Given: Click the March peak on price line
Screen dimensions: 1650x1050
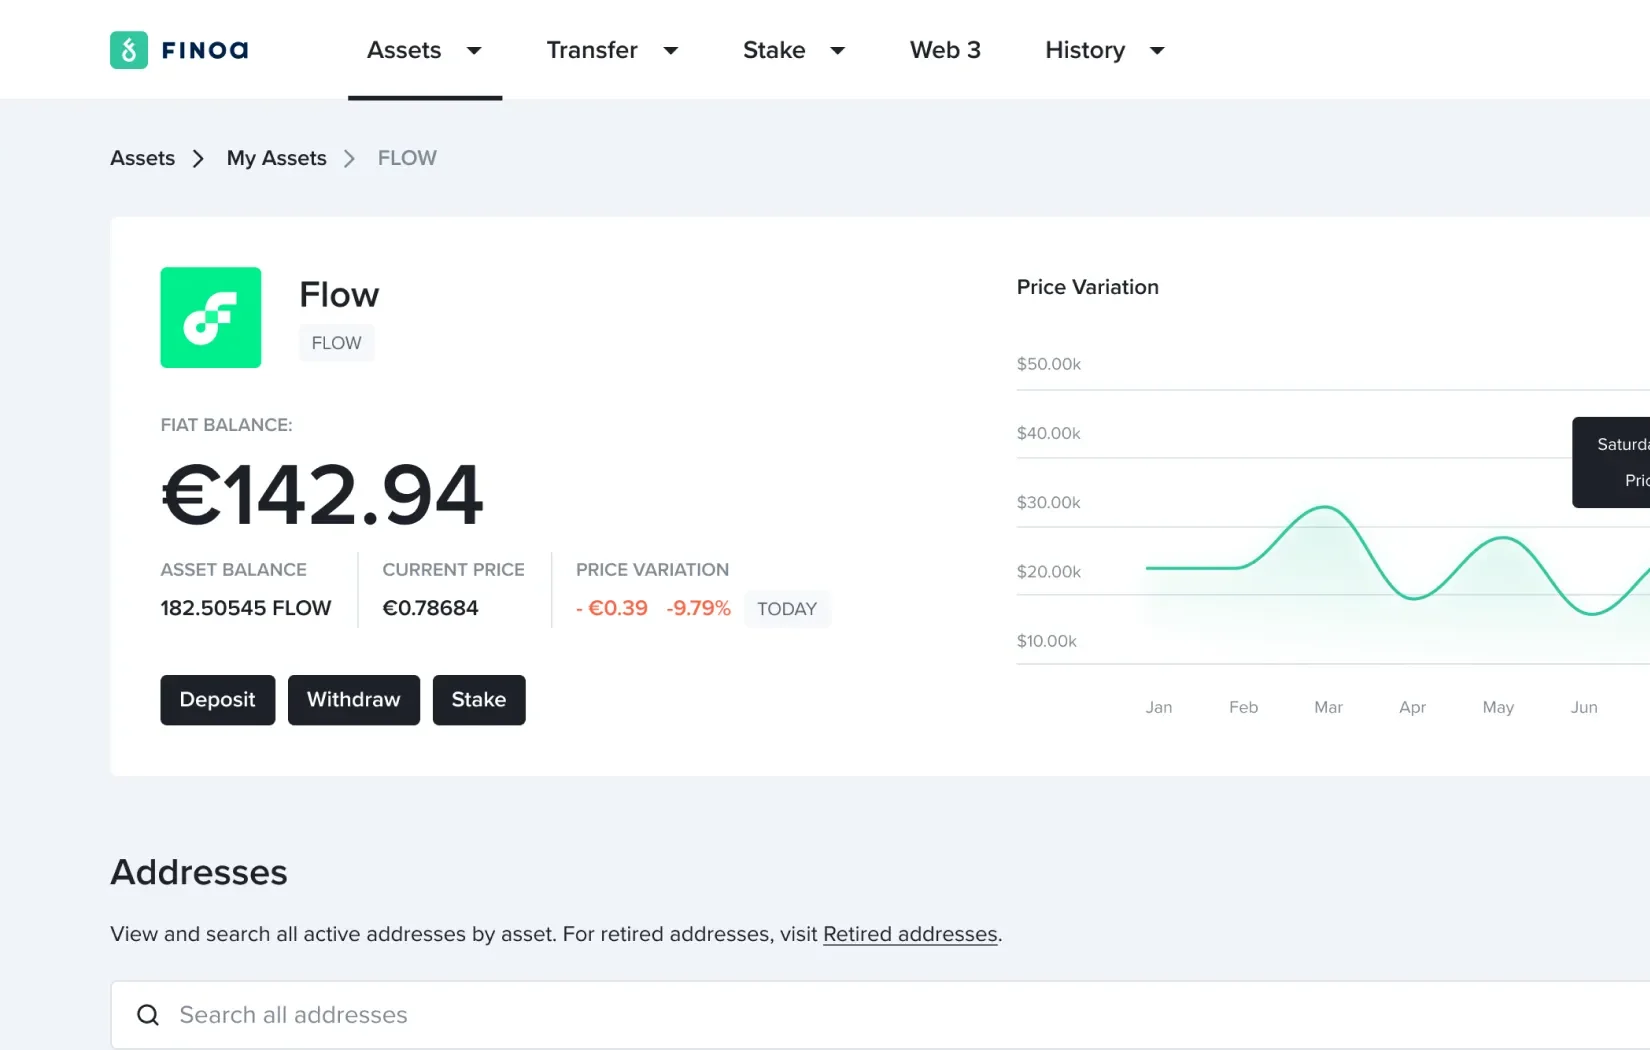Looking at the screenshot, I should (1325, 508).
